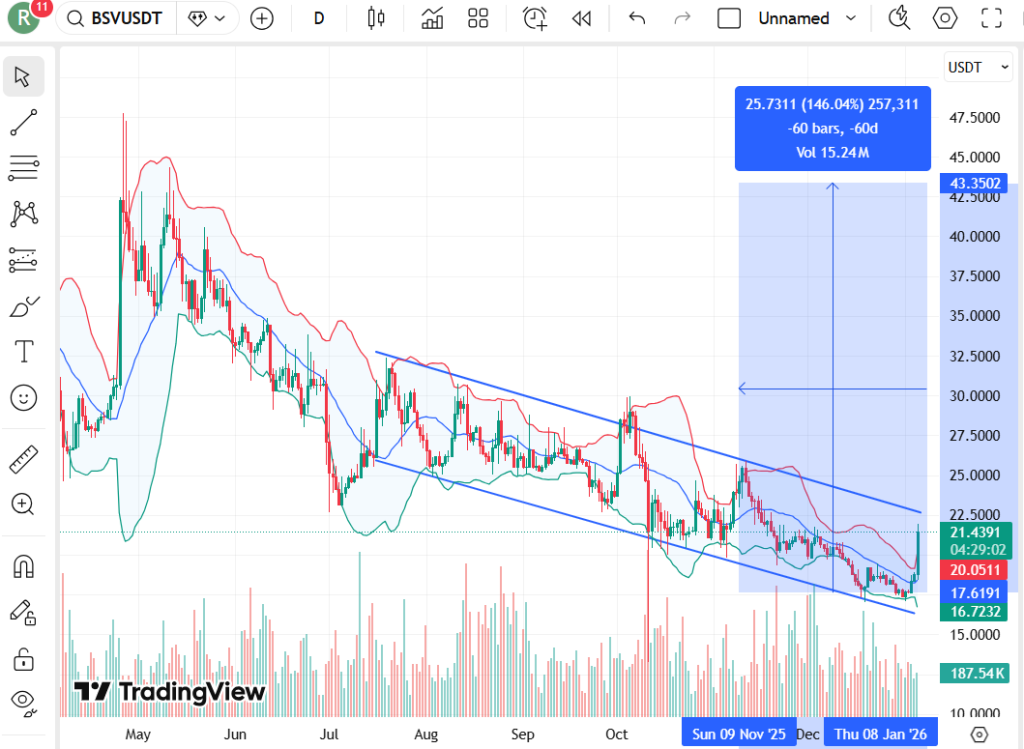Click the TradingView logo
This screenshot has height=749, width=1024.
(x=165, y=692)
